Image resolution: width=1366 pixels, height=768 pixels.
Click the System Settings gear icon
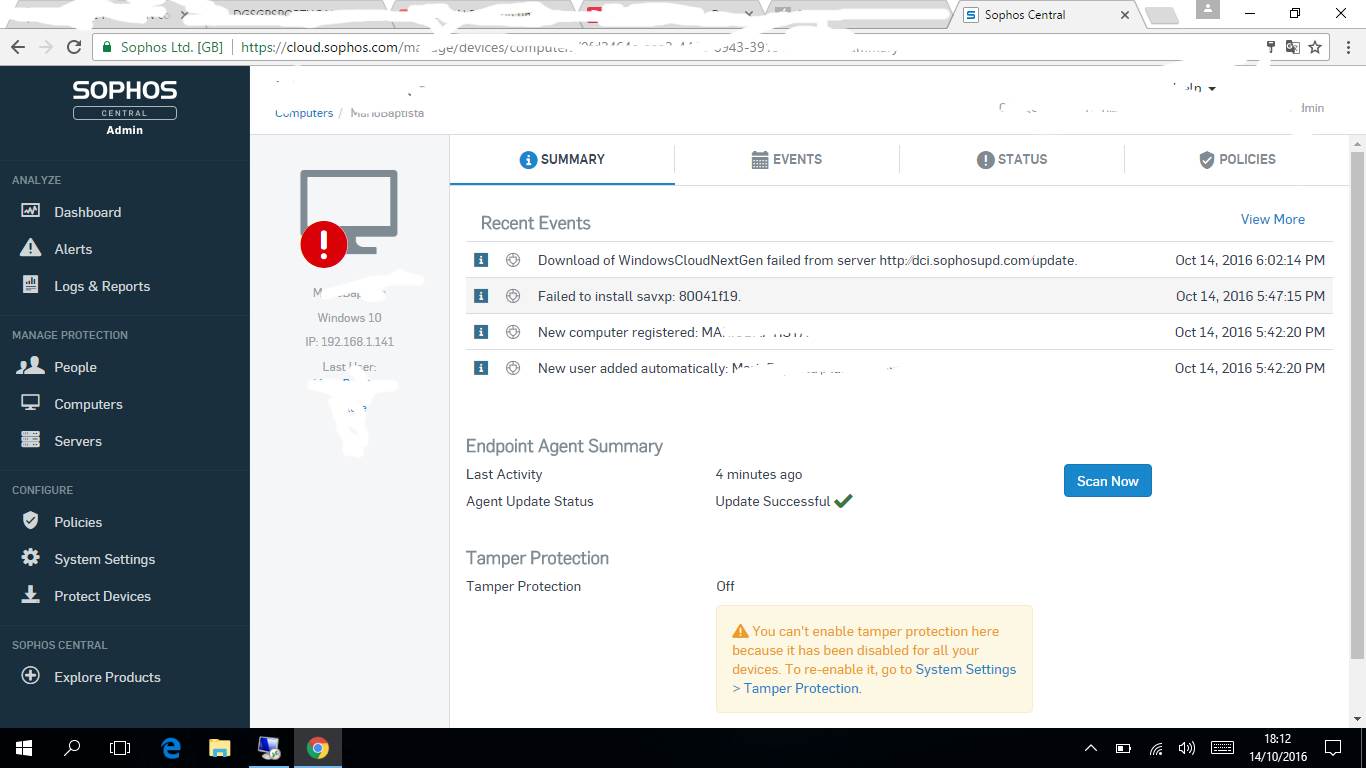coord(31,558)
